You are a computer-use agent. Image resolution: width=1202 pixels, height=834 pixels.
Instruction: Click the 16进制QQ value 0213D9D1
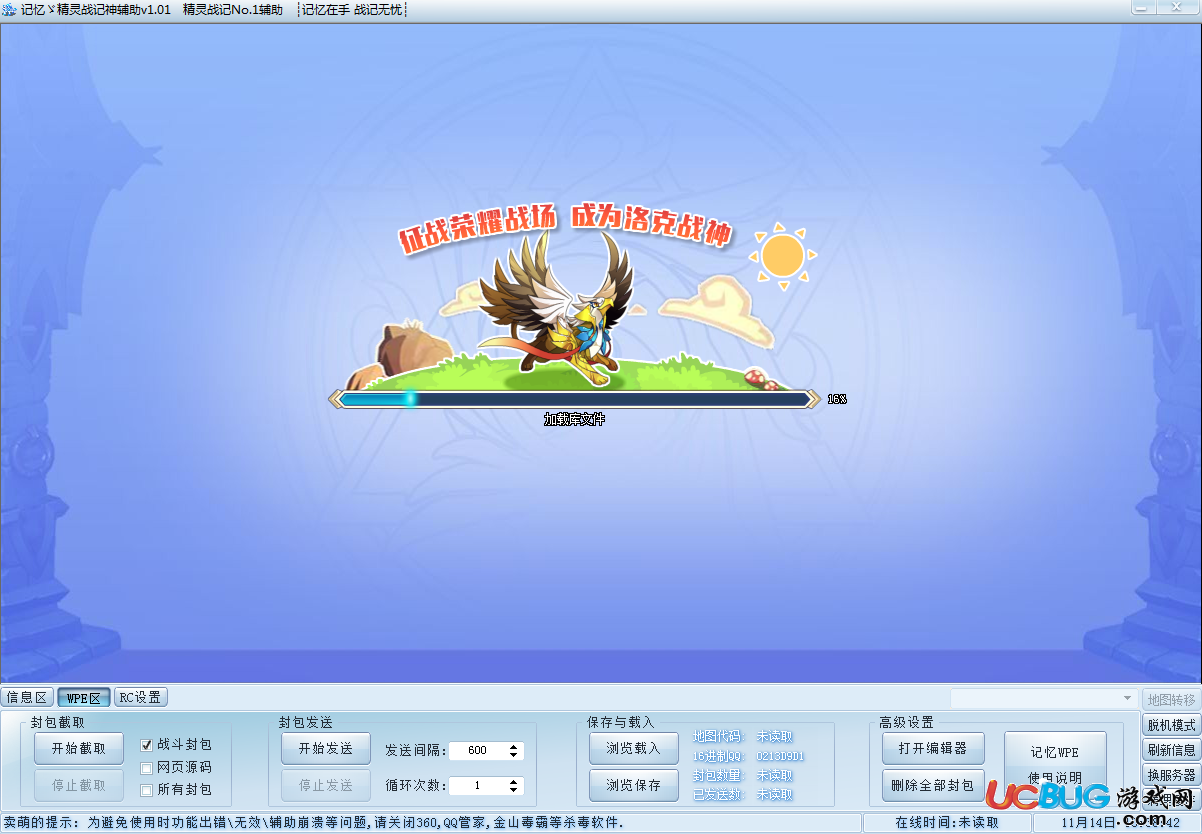(780, 756)
